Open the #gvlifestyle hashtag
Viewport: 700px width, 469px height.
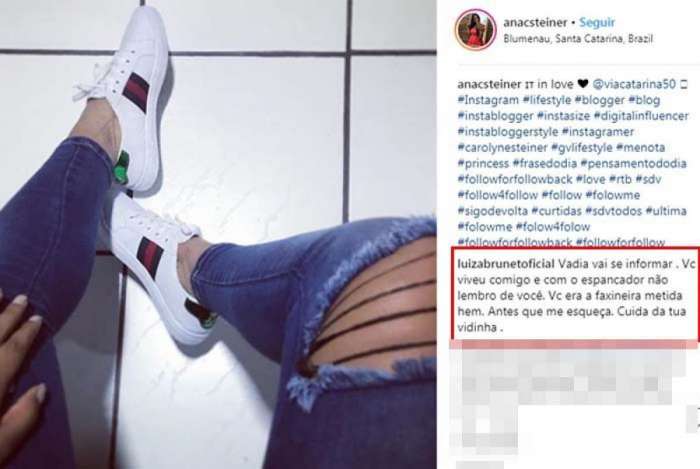pos(582,148)
